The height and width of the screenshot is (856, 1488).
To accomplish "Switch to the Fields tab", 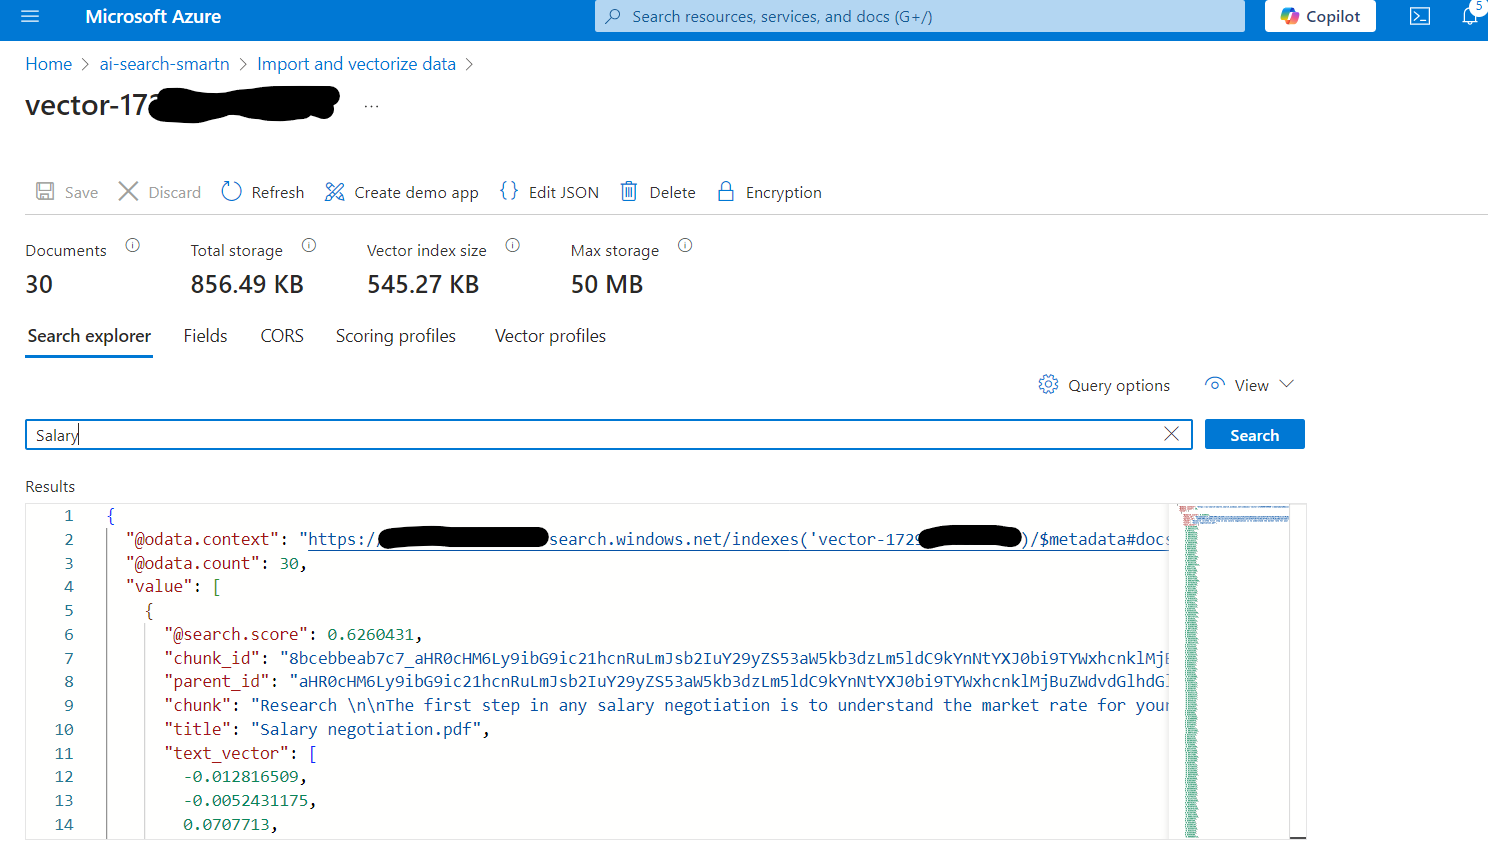I will pos(205,336).
